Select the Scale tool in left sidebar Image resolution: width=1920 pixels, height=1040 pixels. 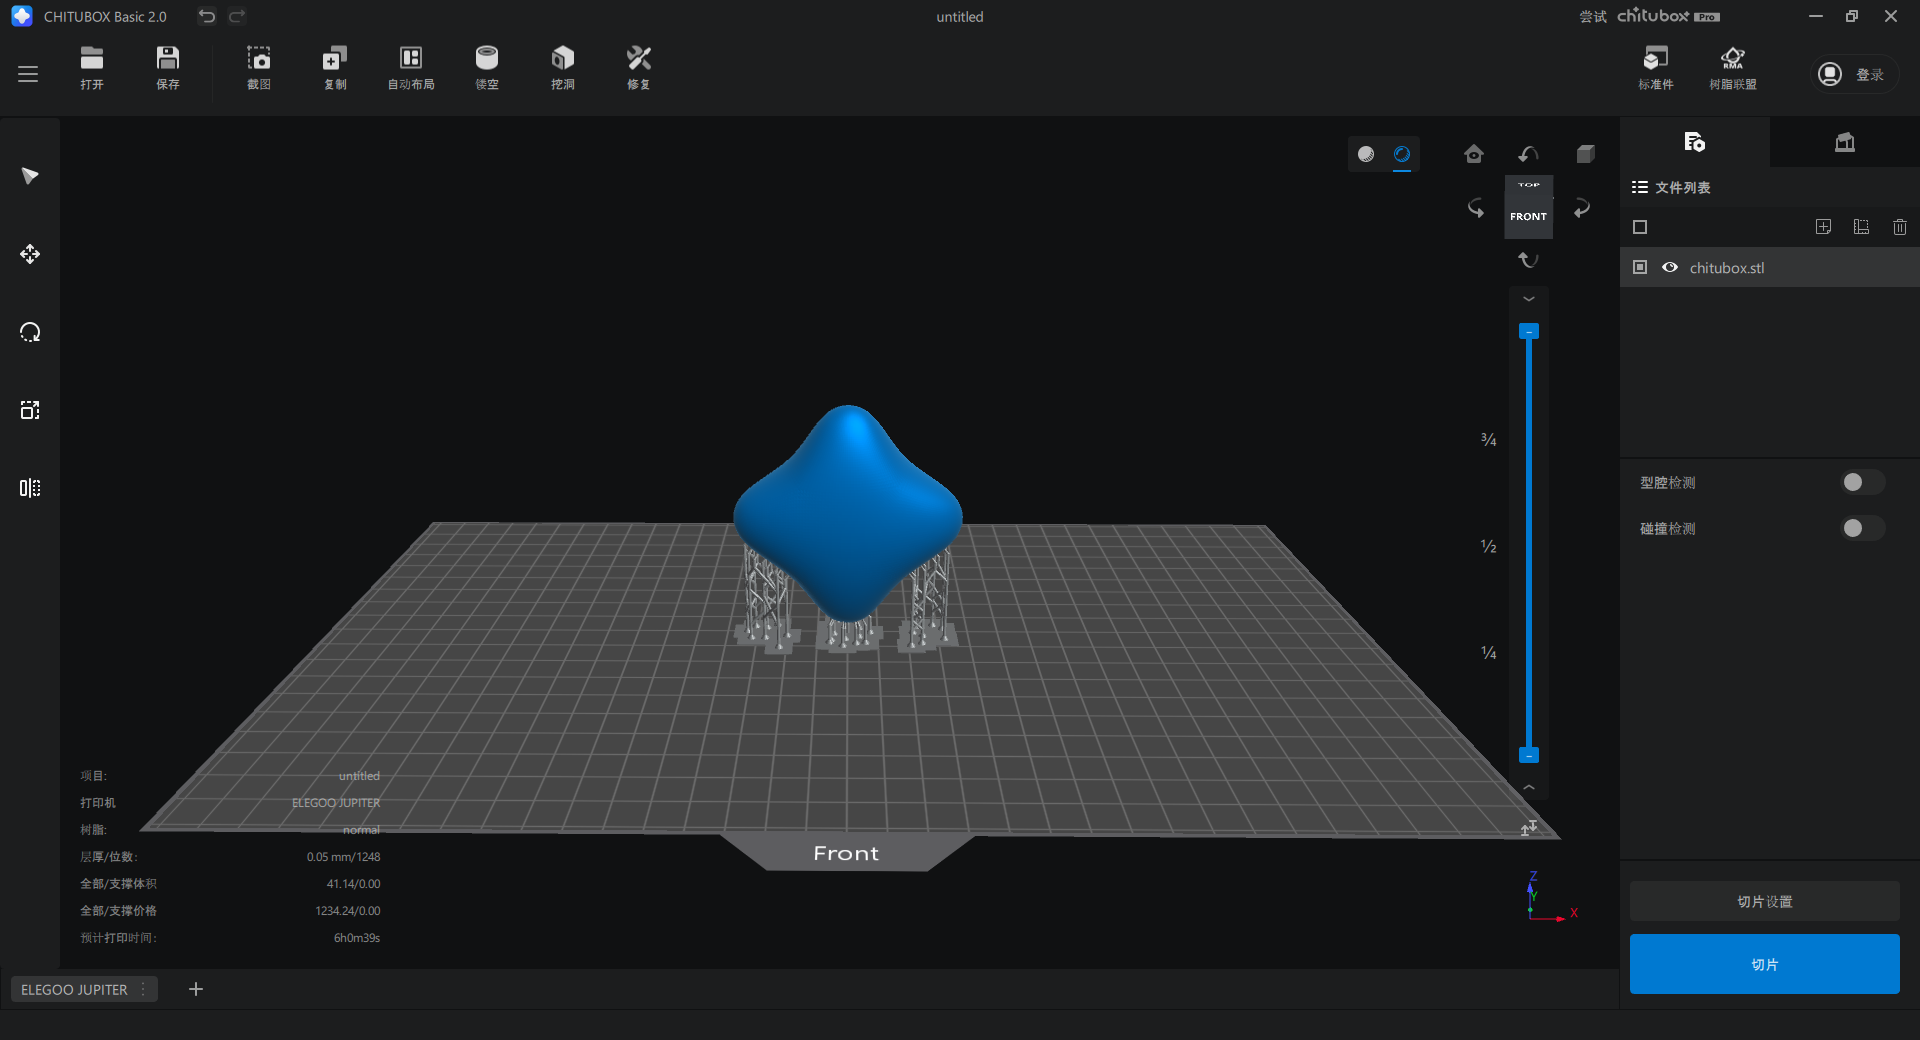point(30,410)
